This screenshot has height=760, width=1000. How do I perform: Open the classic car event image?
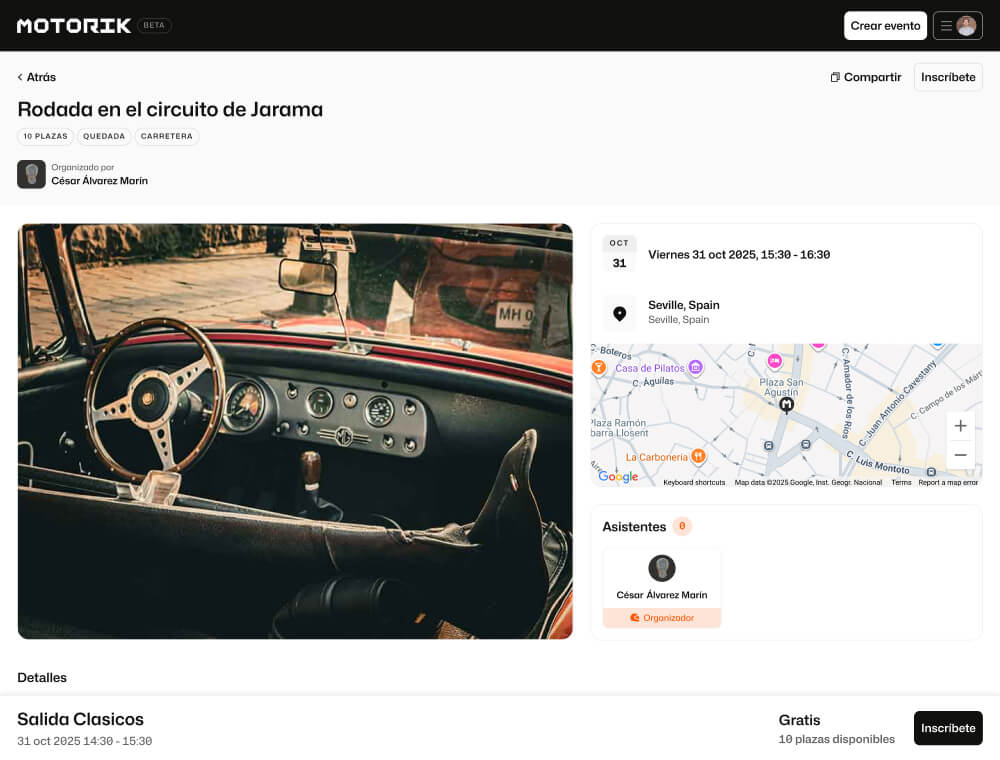pos(295,431)
